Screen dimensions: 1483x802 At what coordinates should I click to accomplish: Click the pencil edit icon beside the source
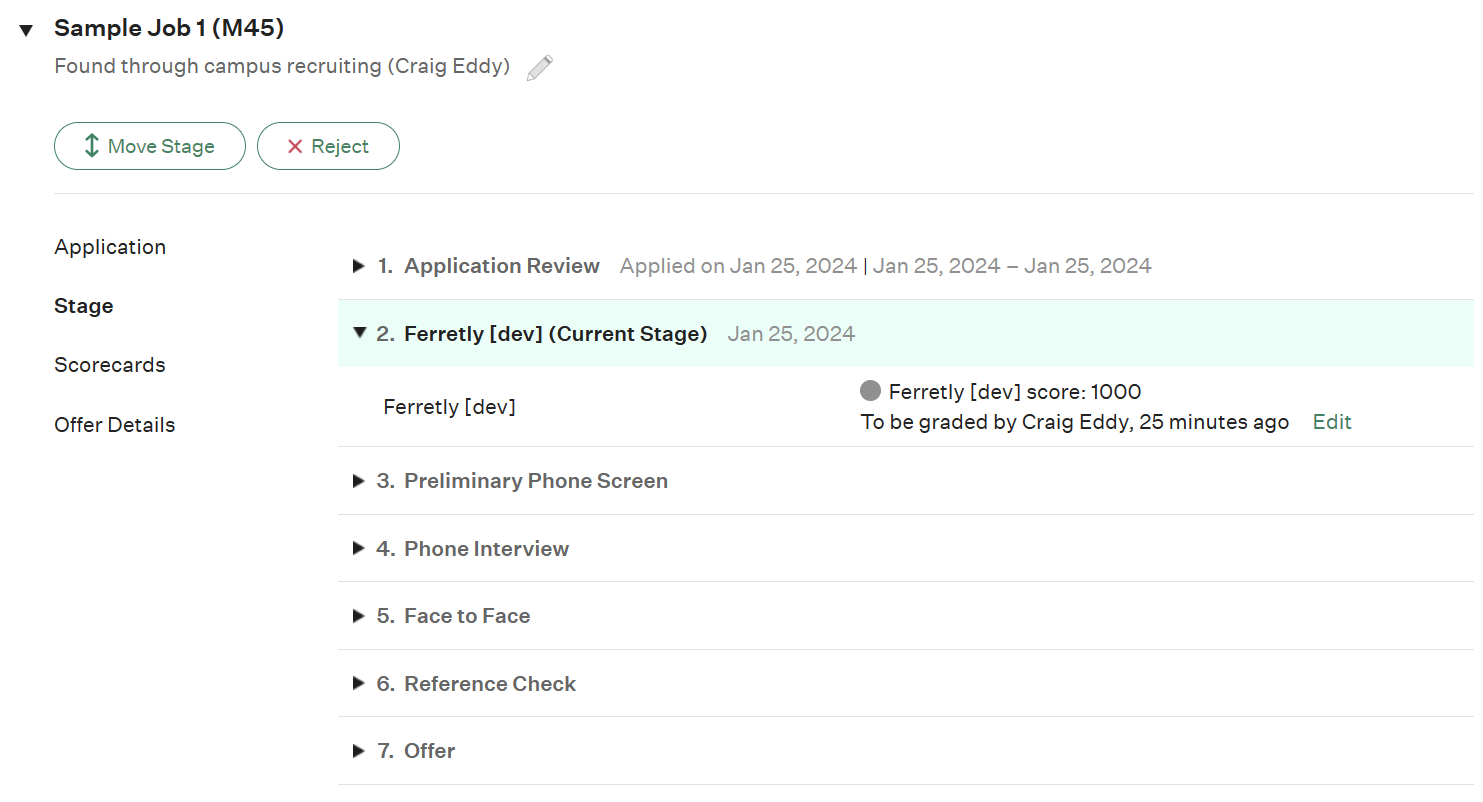pos(540,68)
